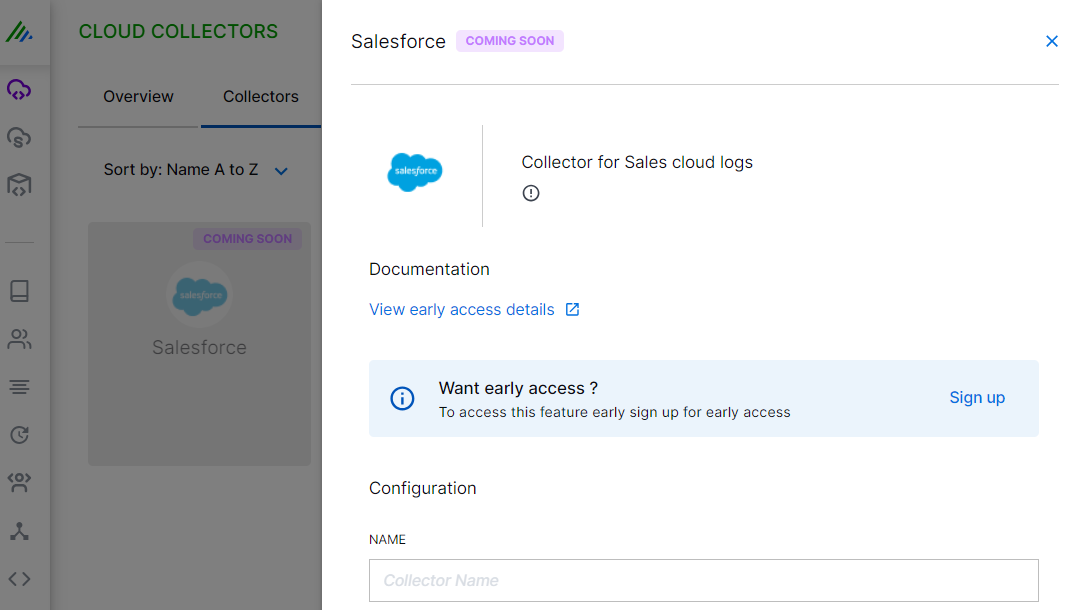Close the Salesforce details panel
The width and height of the screenshot is (1075, 610).
tap(1051, 41)
